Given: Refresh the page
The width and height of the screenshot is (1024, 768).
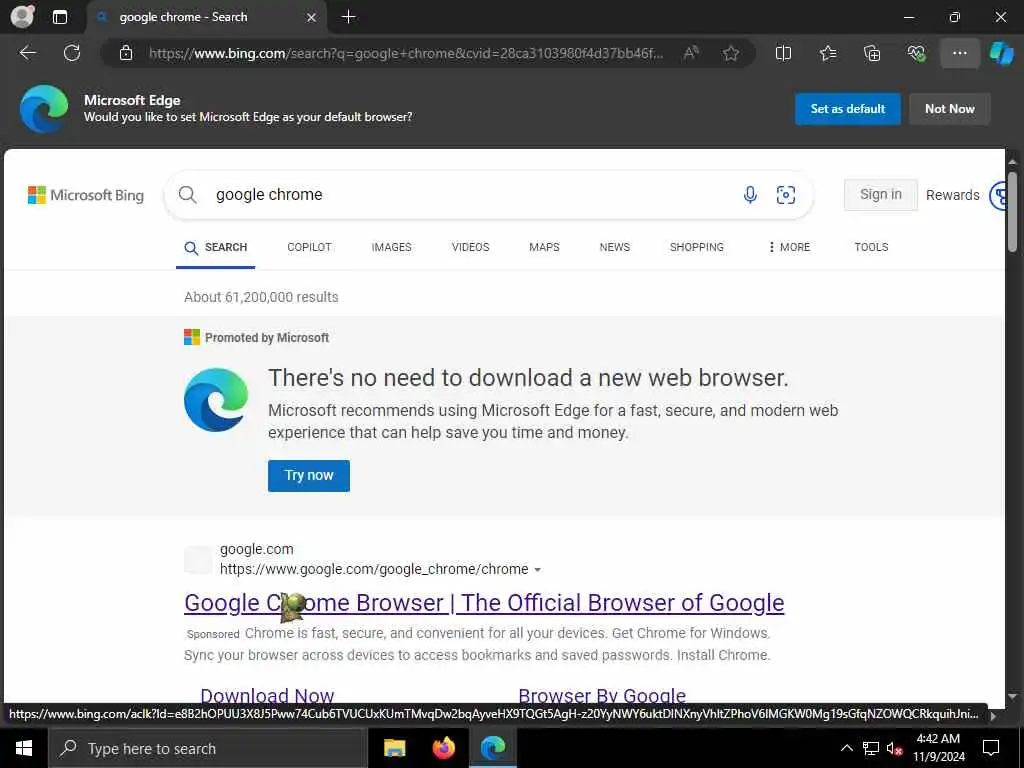Looking at the screenshot, I should pos(72,53).
